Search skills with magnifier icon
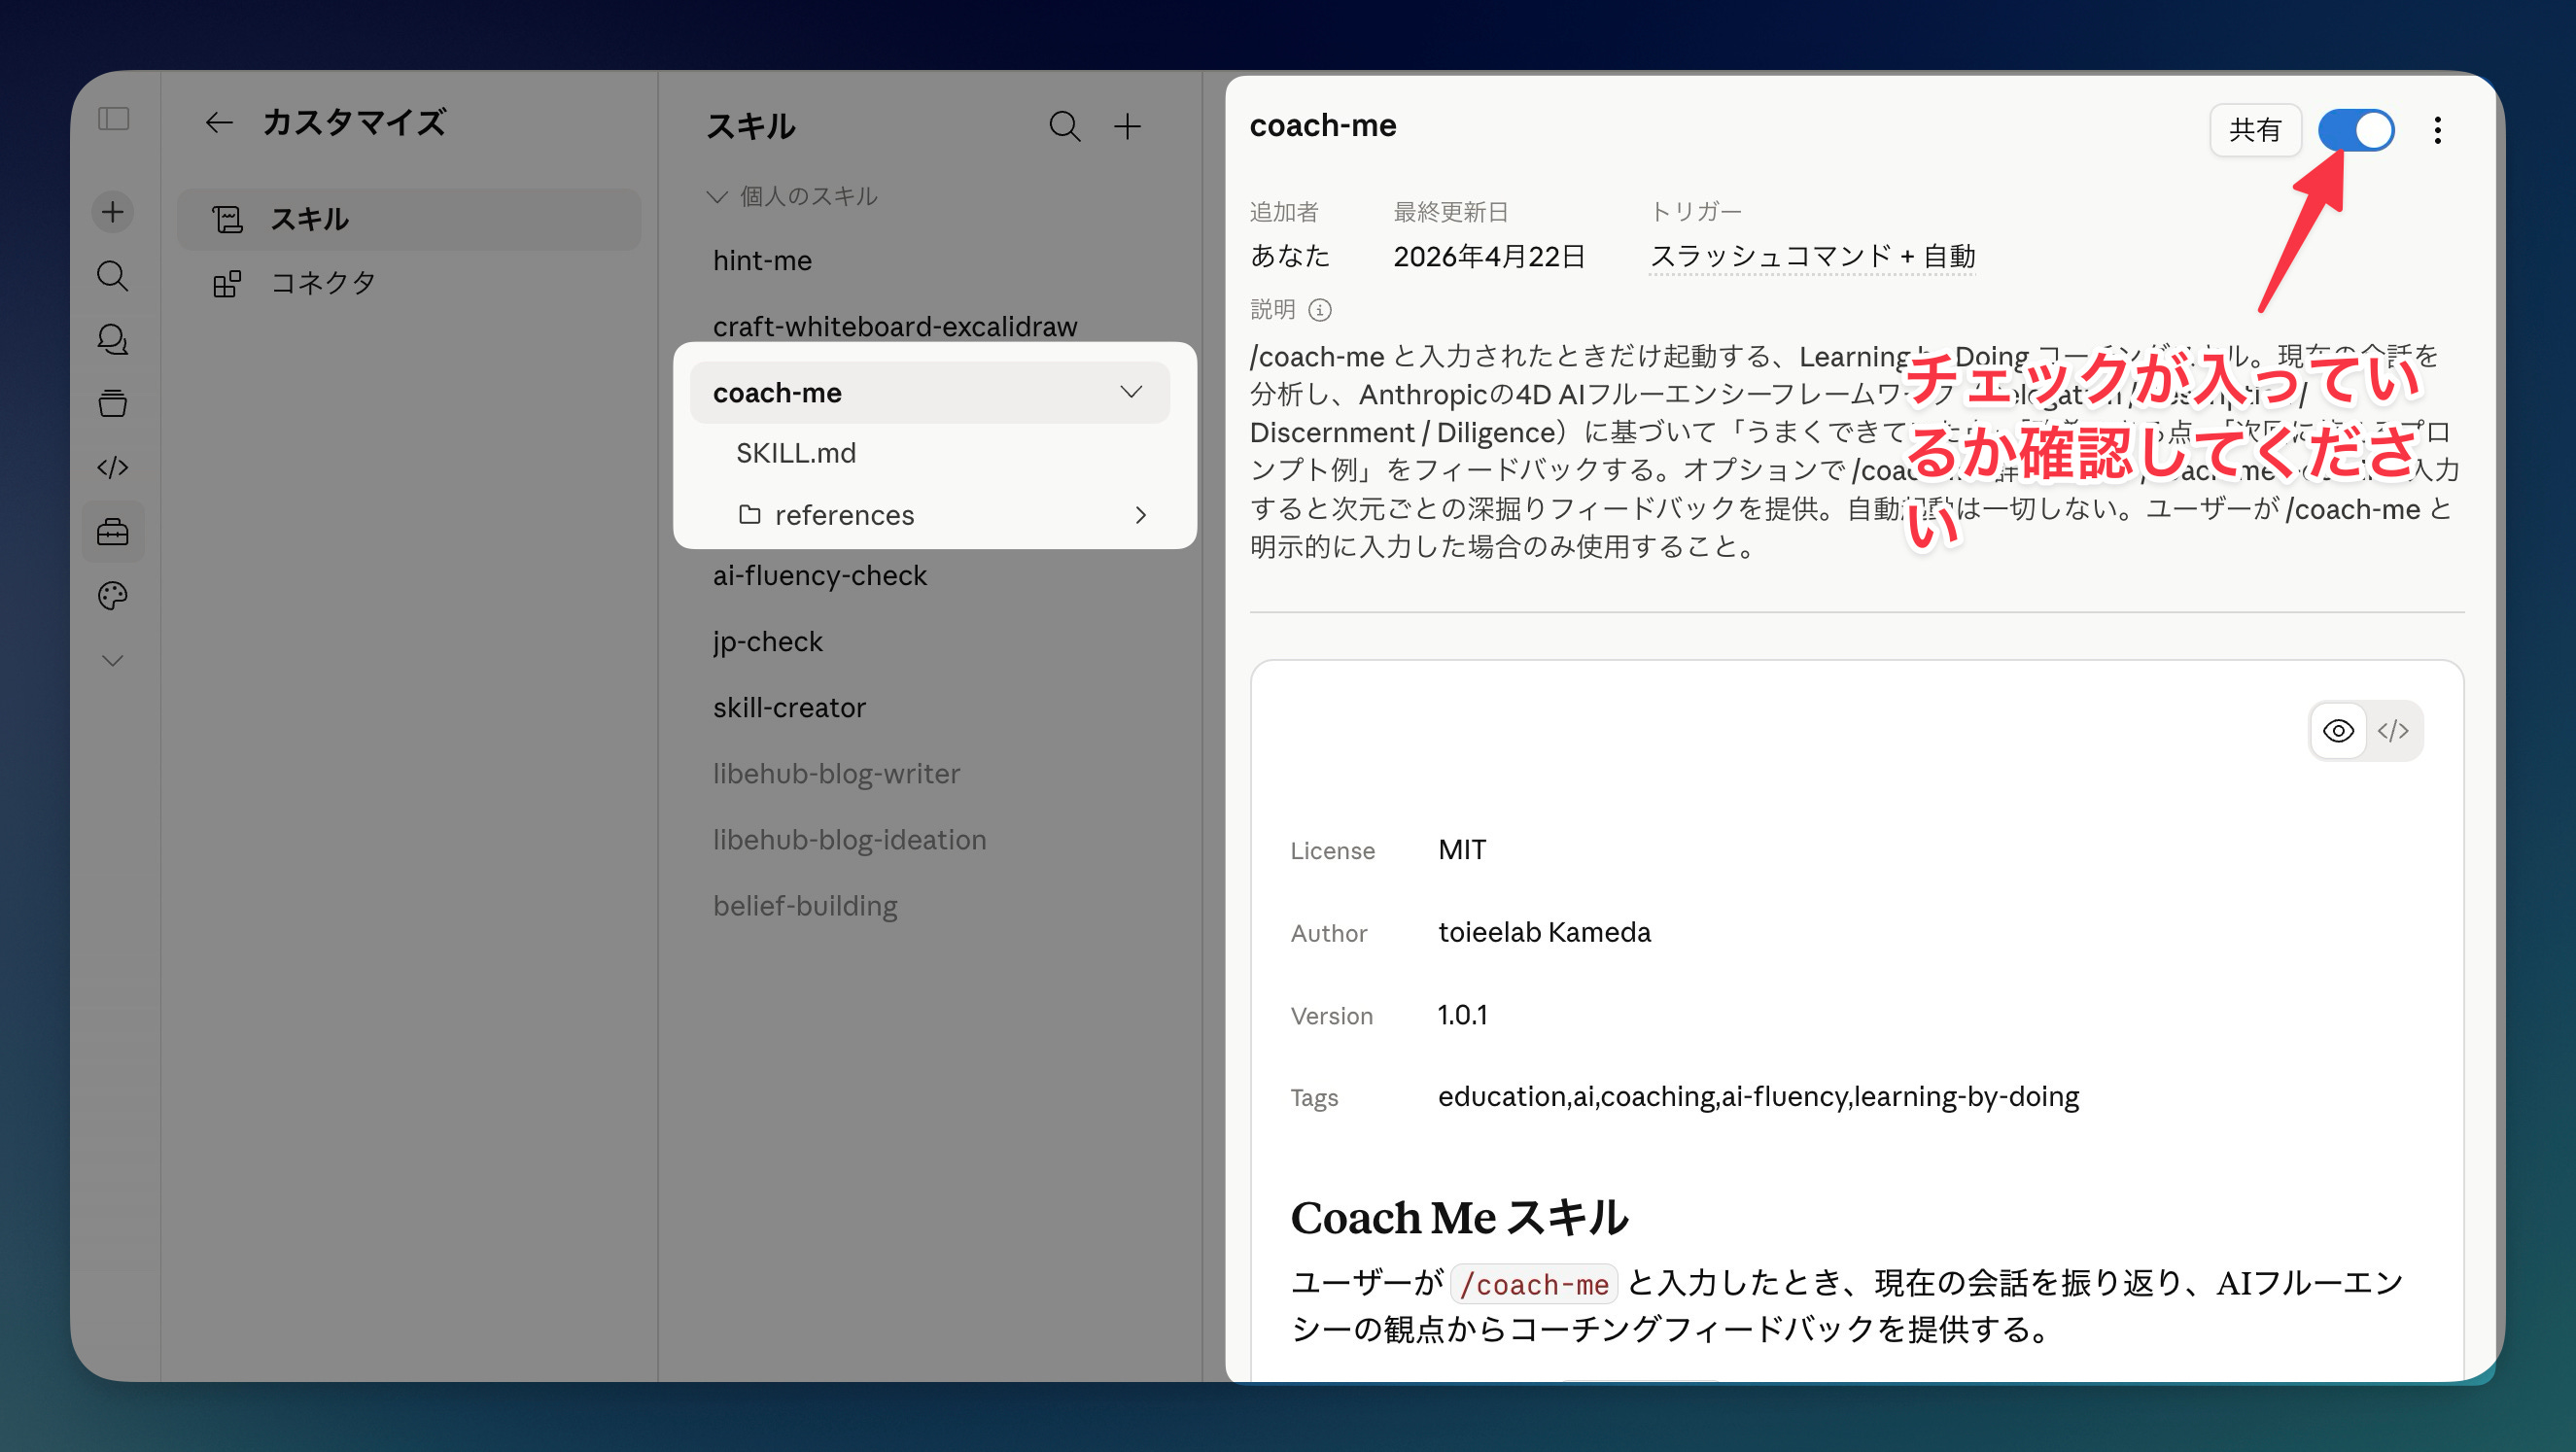This screenshot has height=1452, width=2576. pos(1064,126)
